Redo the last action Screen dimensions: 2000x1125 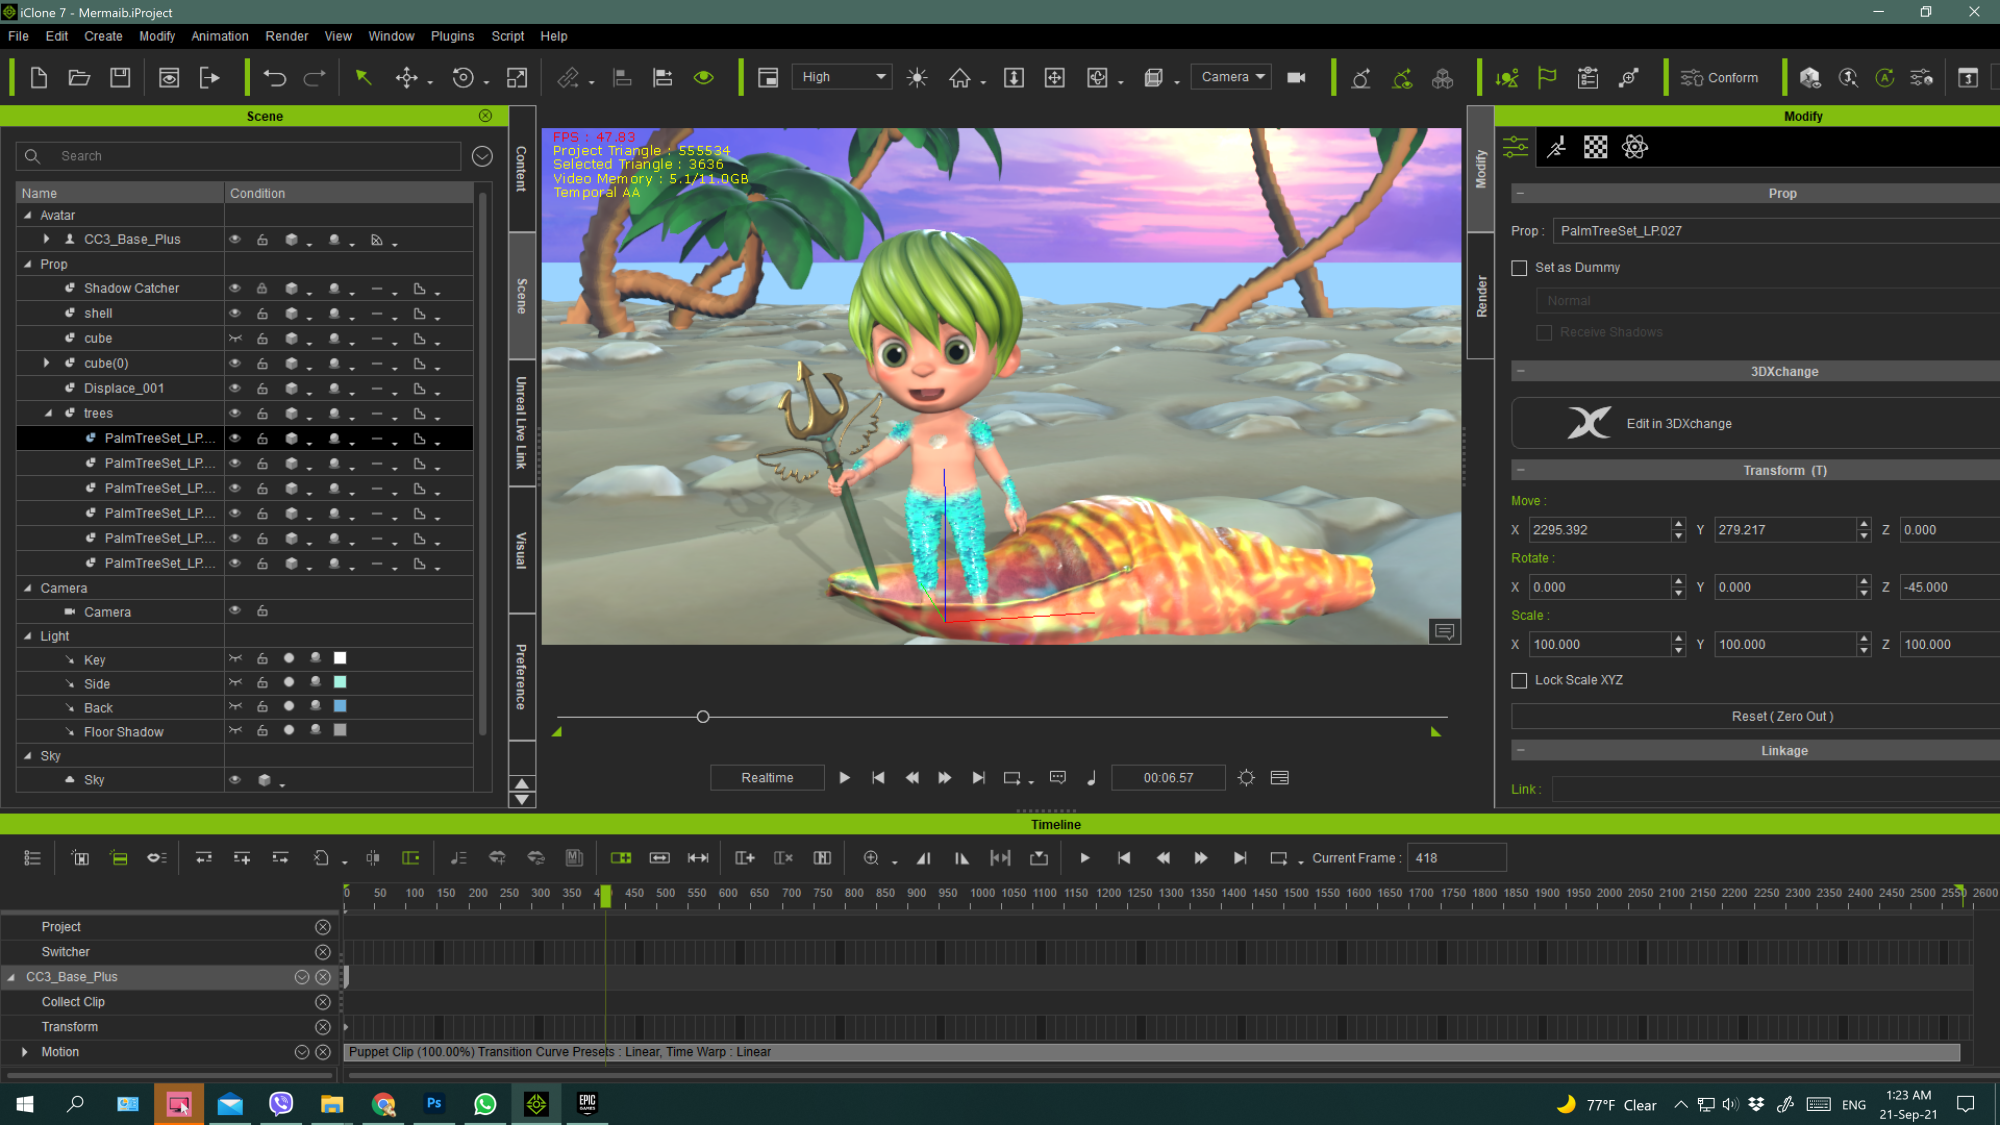[x=315, y=78]
